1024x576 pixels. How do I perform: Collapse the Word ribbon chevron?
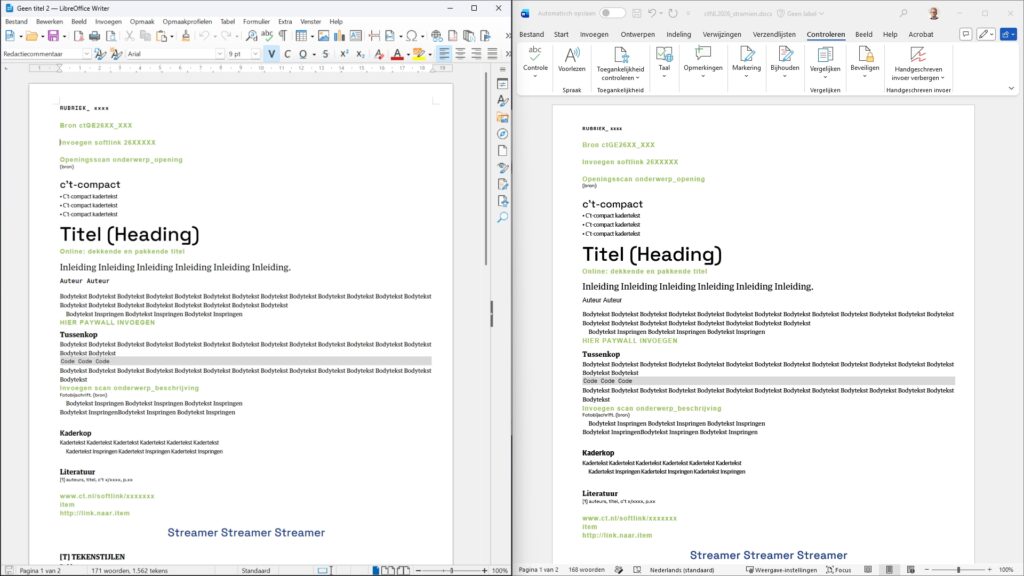click(1011, 88)
